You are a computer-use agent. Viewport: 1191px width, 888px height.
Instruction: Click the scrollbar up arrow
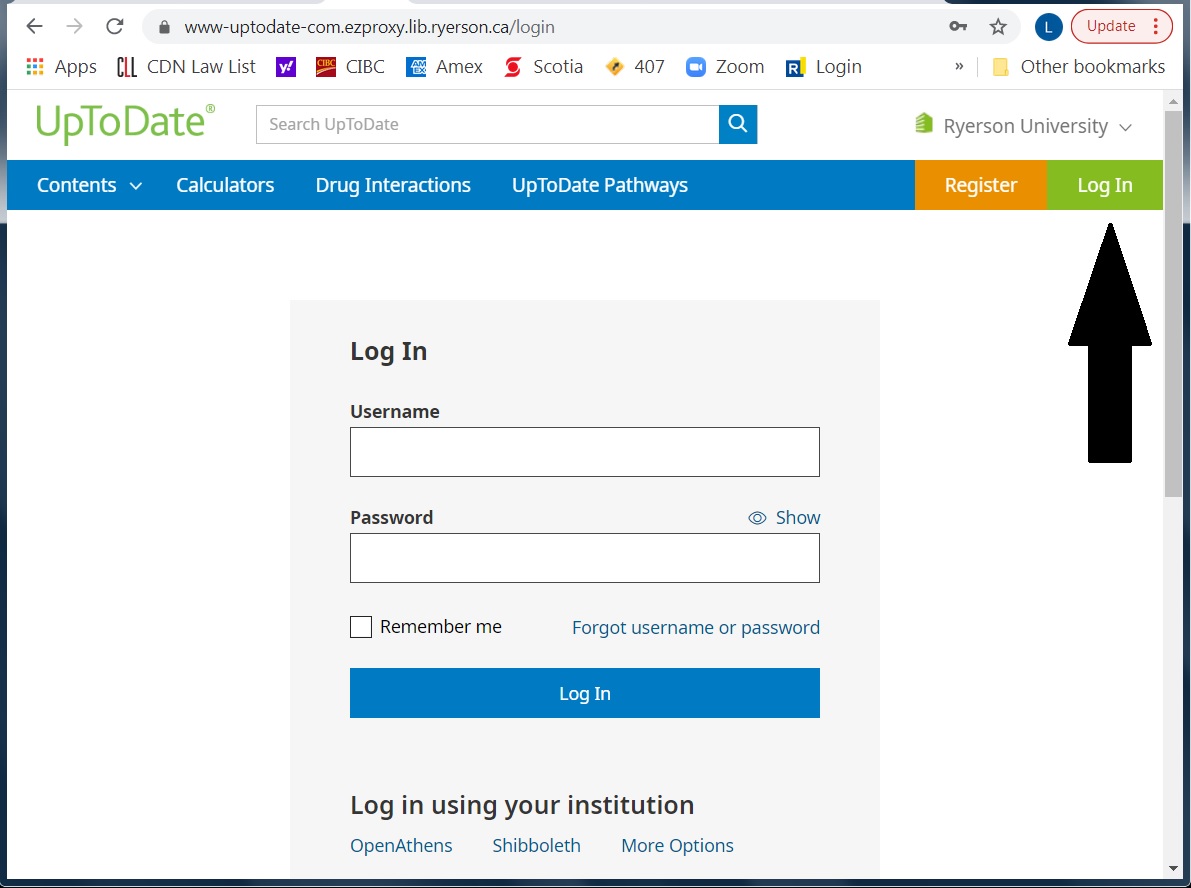click(x=1174, y=100)
